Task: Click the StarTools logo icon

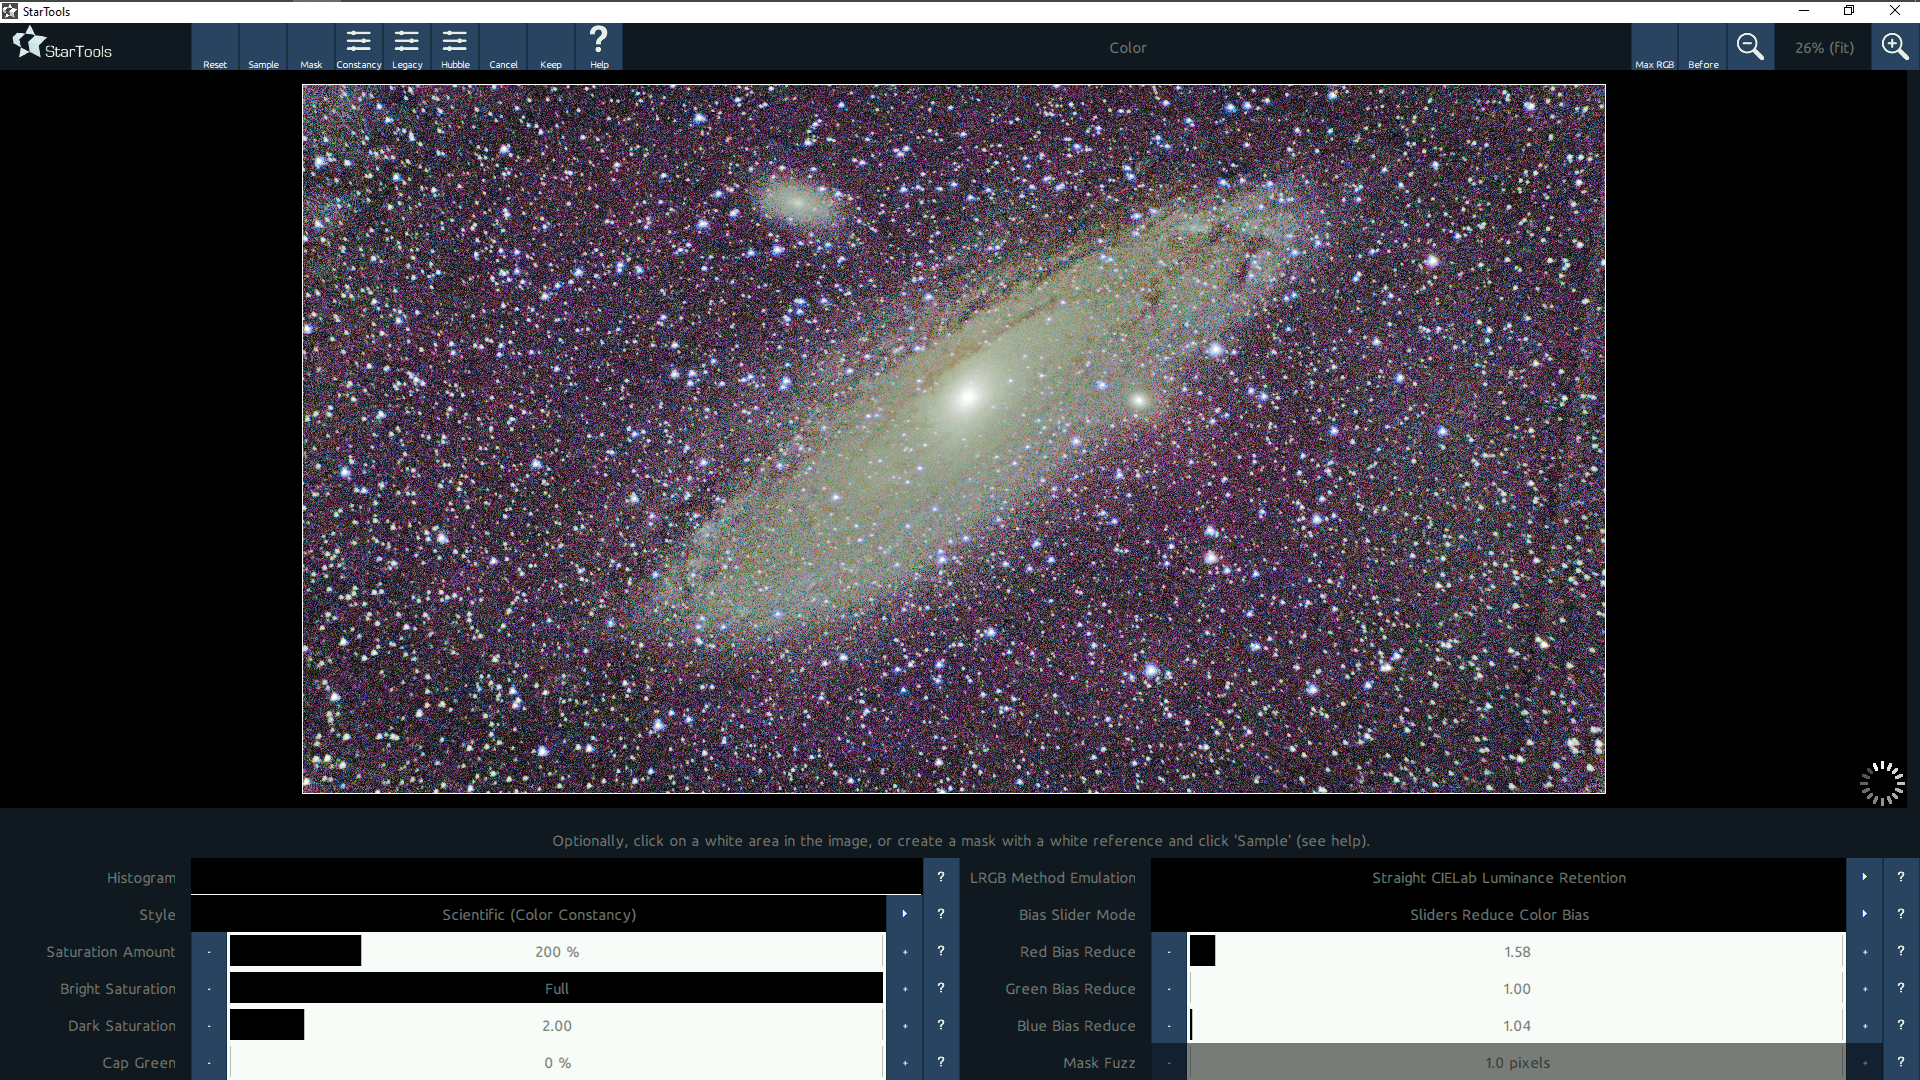Action: (30, 44)
